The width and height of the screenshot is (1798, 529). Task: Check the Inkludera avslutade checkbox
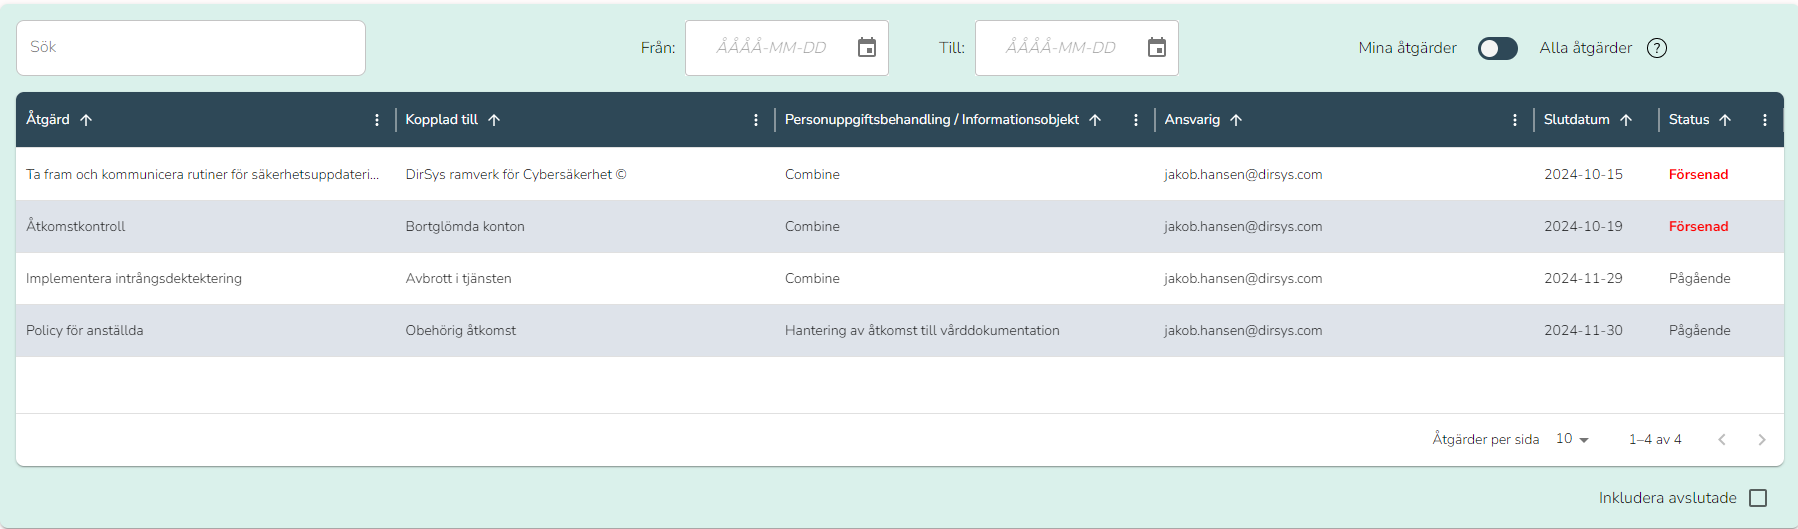tap(1758, 498)
